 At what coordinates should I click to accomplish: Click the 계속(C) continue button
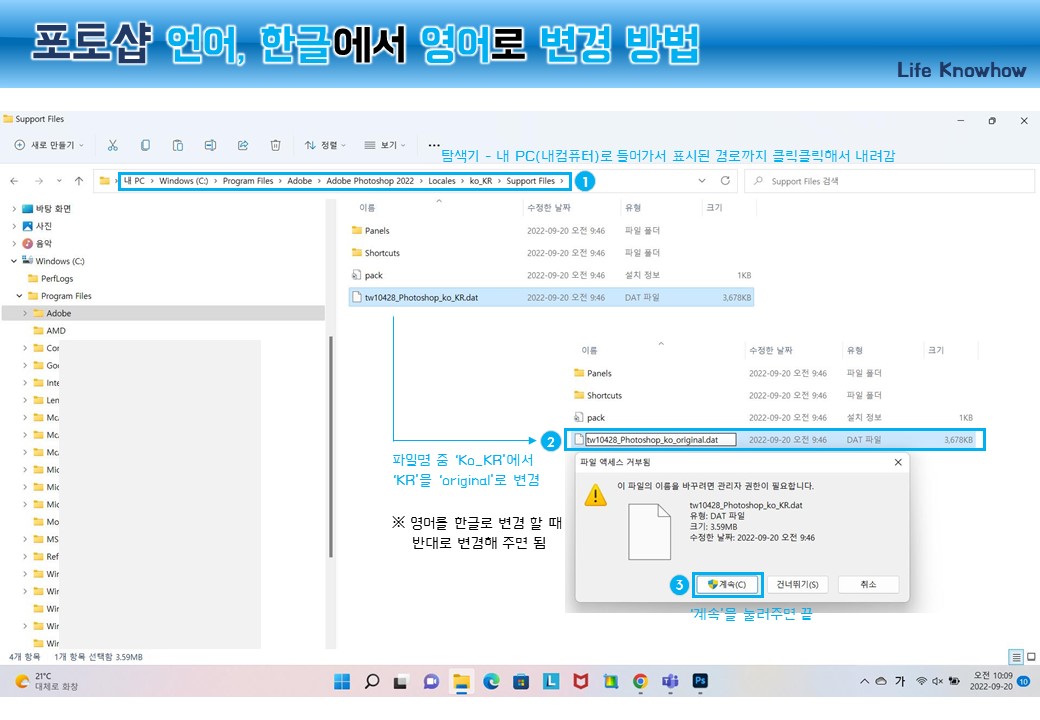point(727,584)
